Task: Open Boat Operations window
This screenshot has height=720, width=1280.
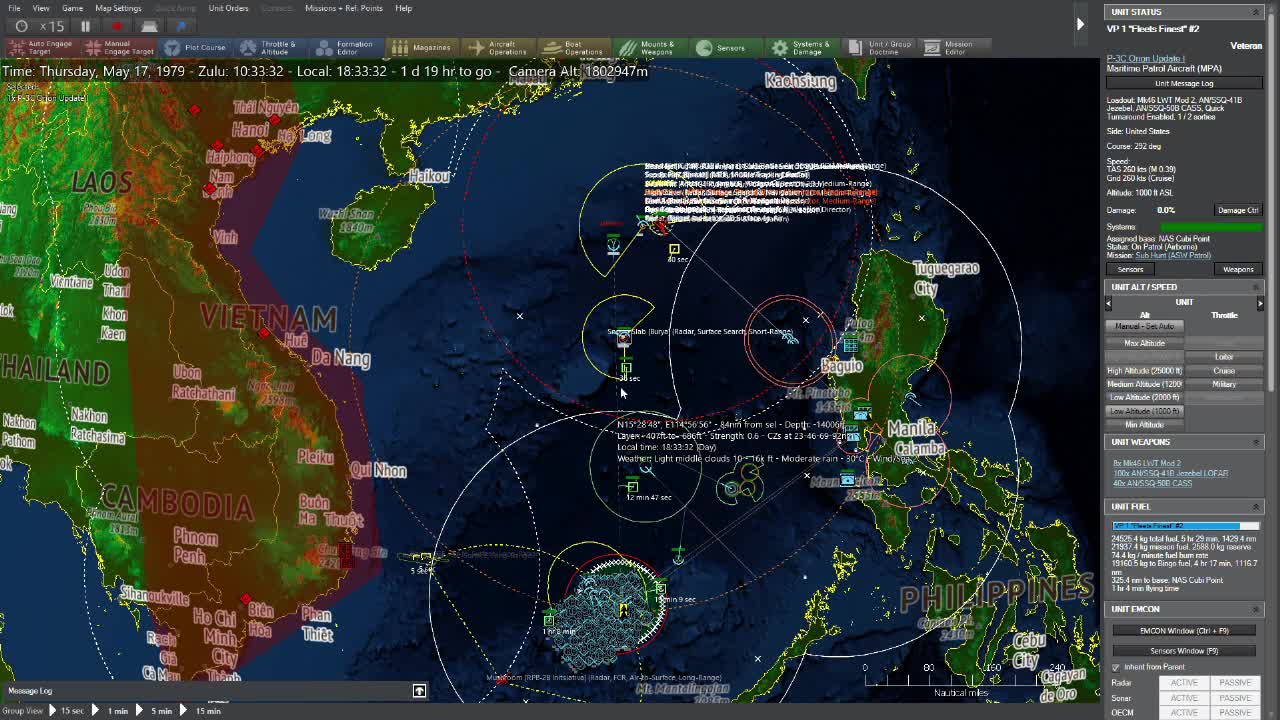Action: point(573,47)
